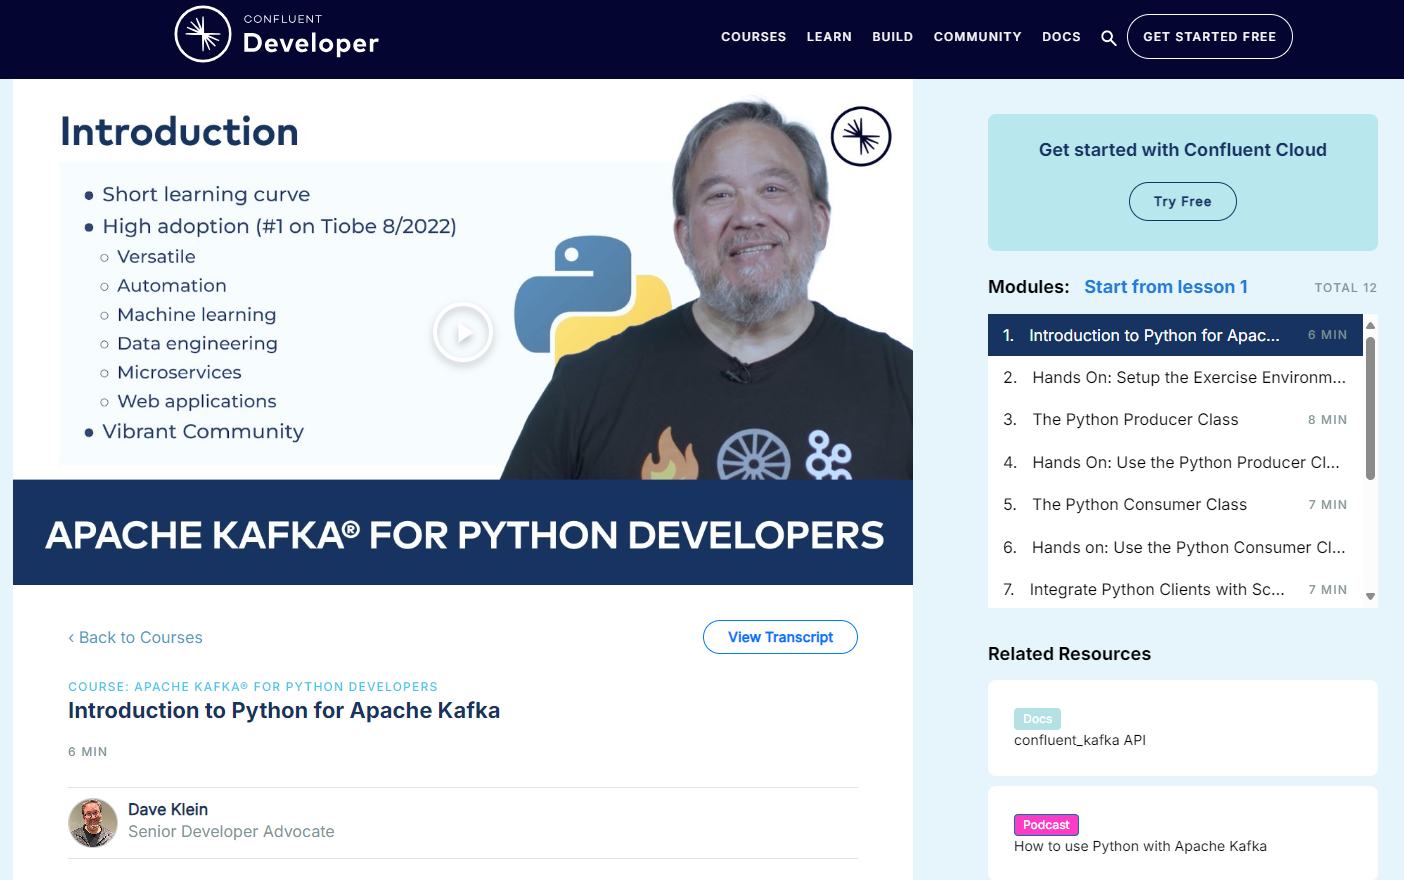Open the LEARN menu
Image resolution: width=1404 pixels, height=880 pixels.
coord(829,37)
